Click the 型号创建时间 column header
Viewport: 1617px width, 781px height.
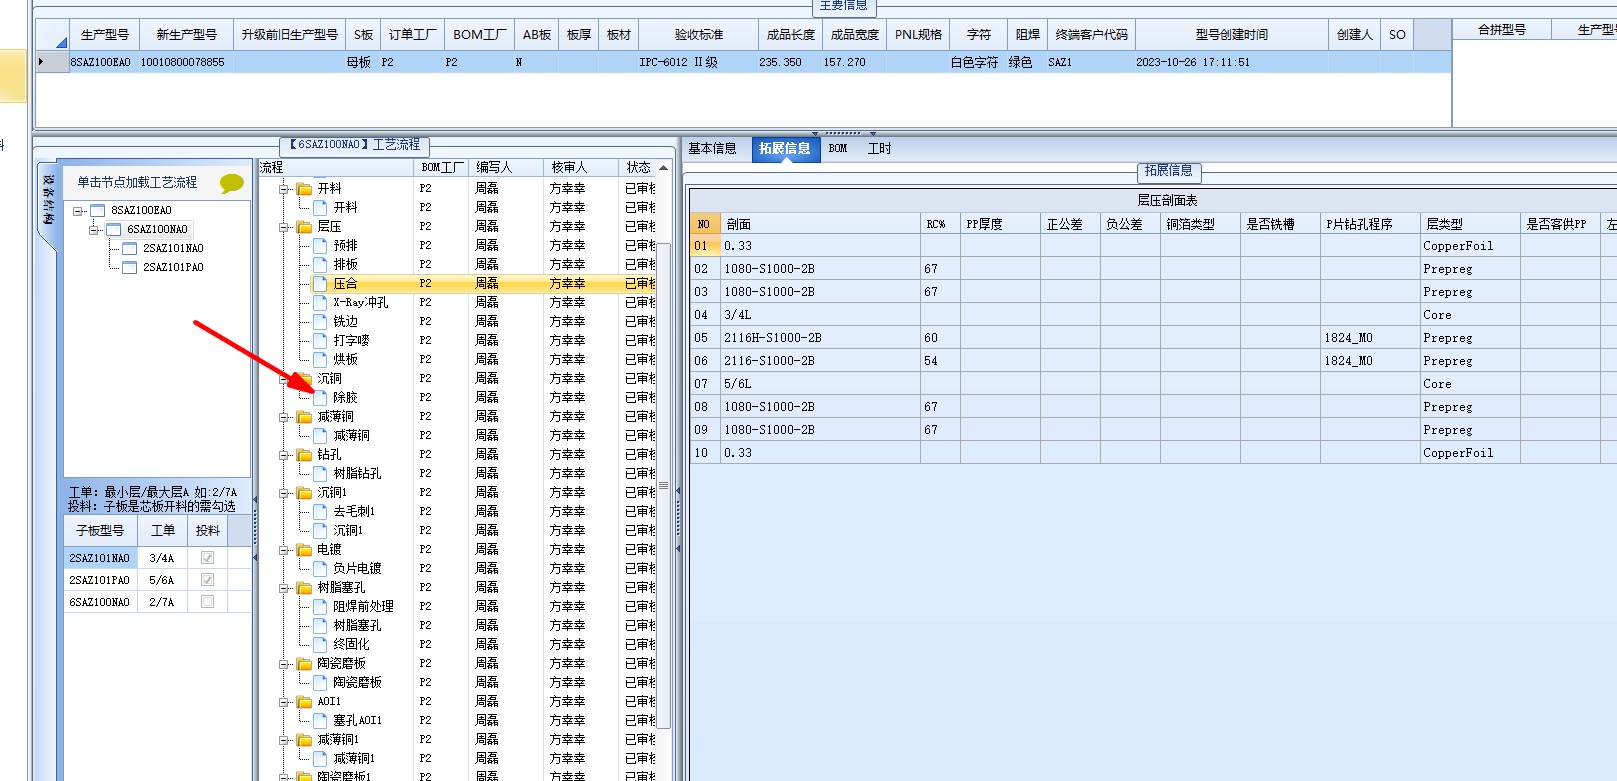point(1232,34)
